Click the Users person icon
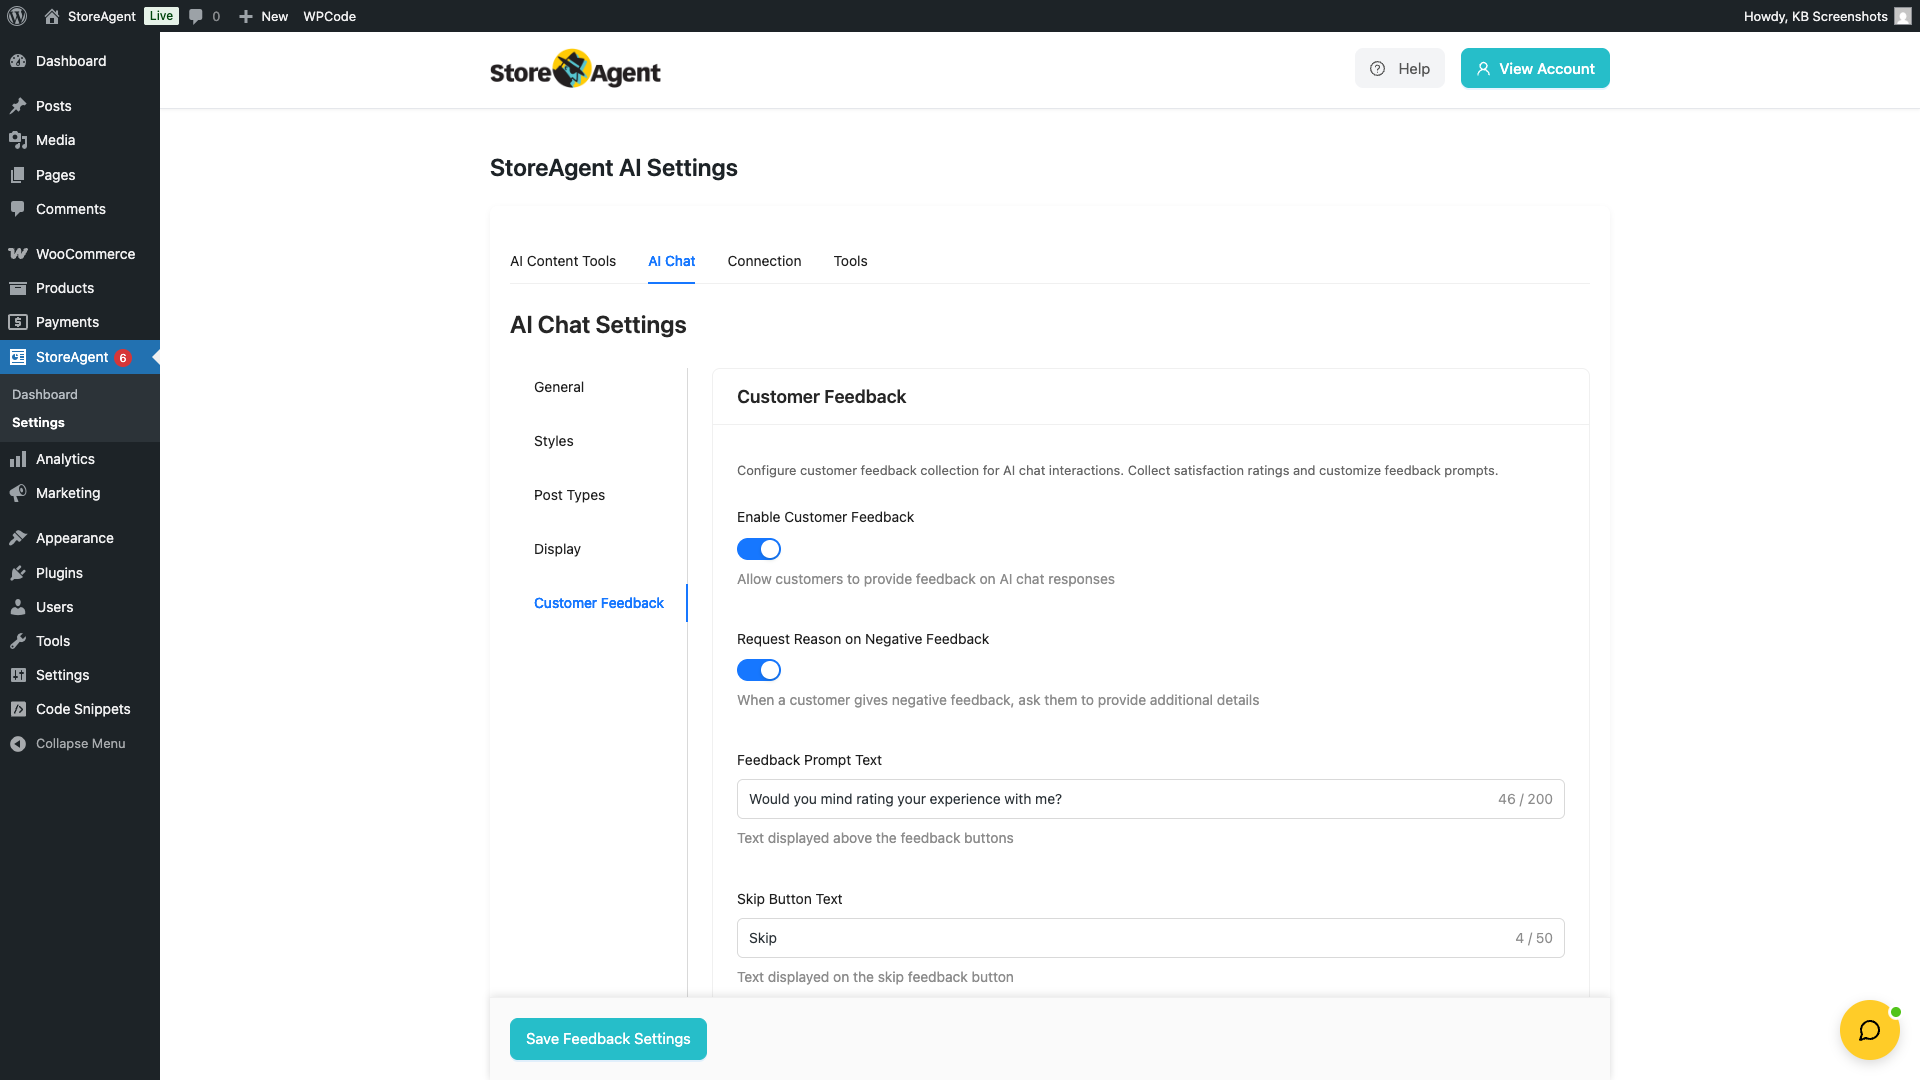Screen dimensions: 1920x1080 point(18,607)
